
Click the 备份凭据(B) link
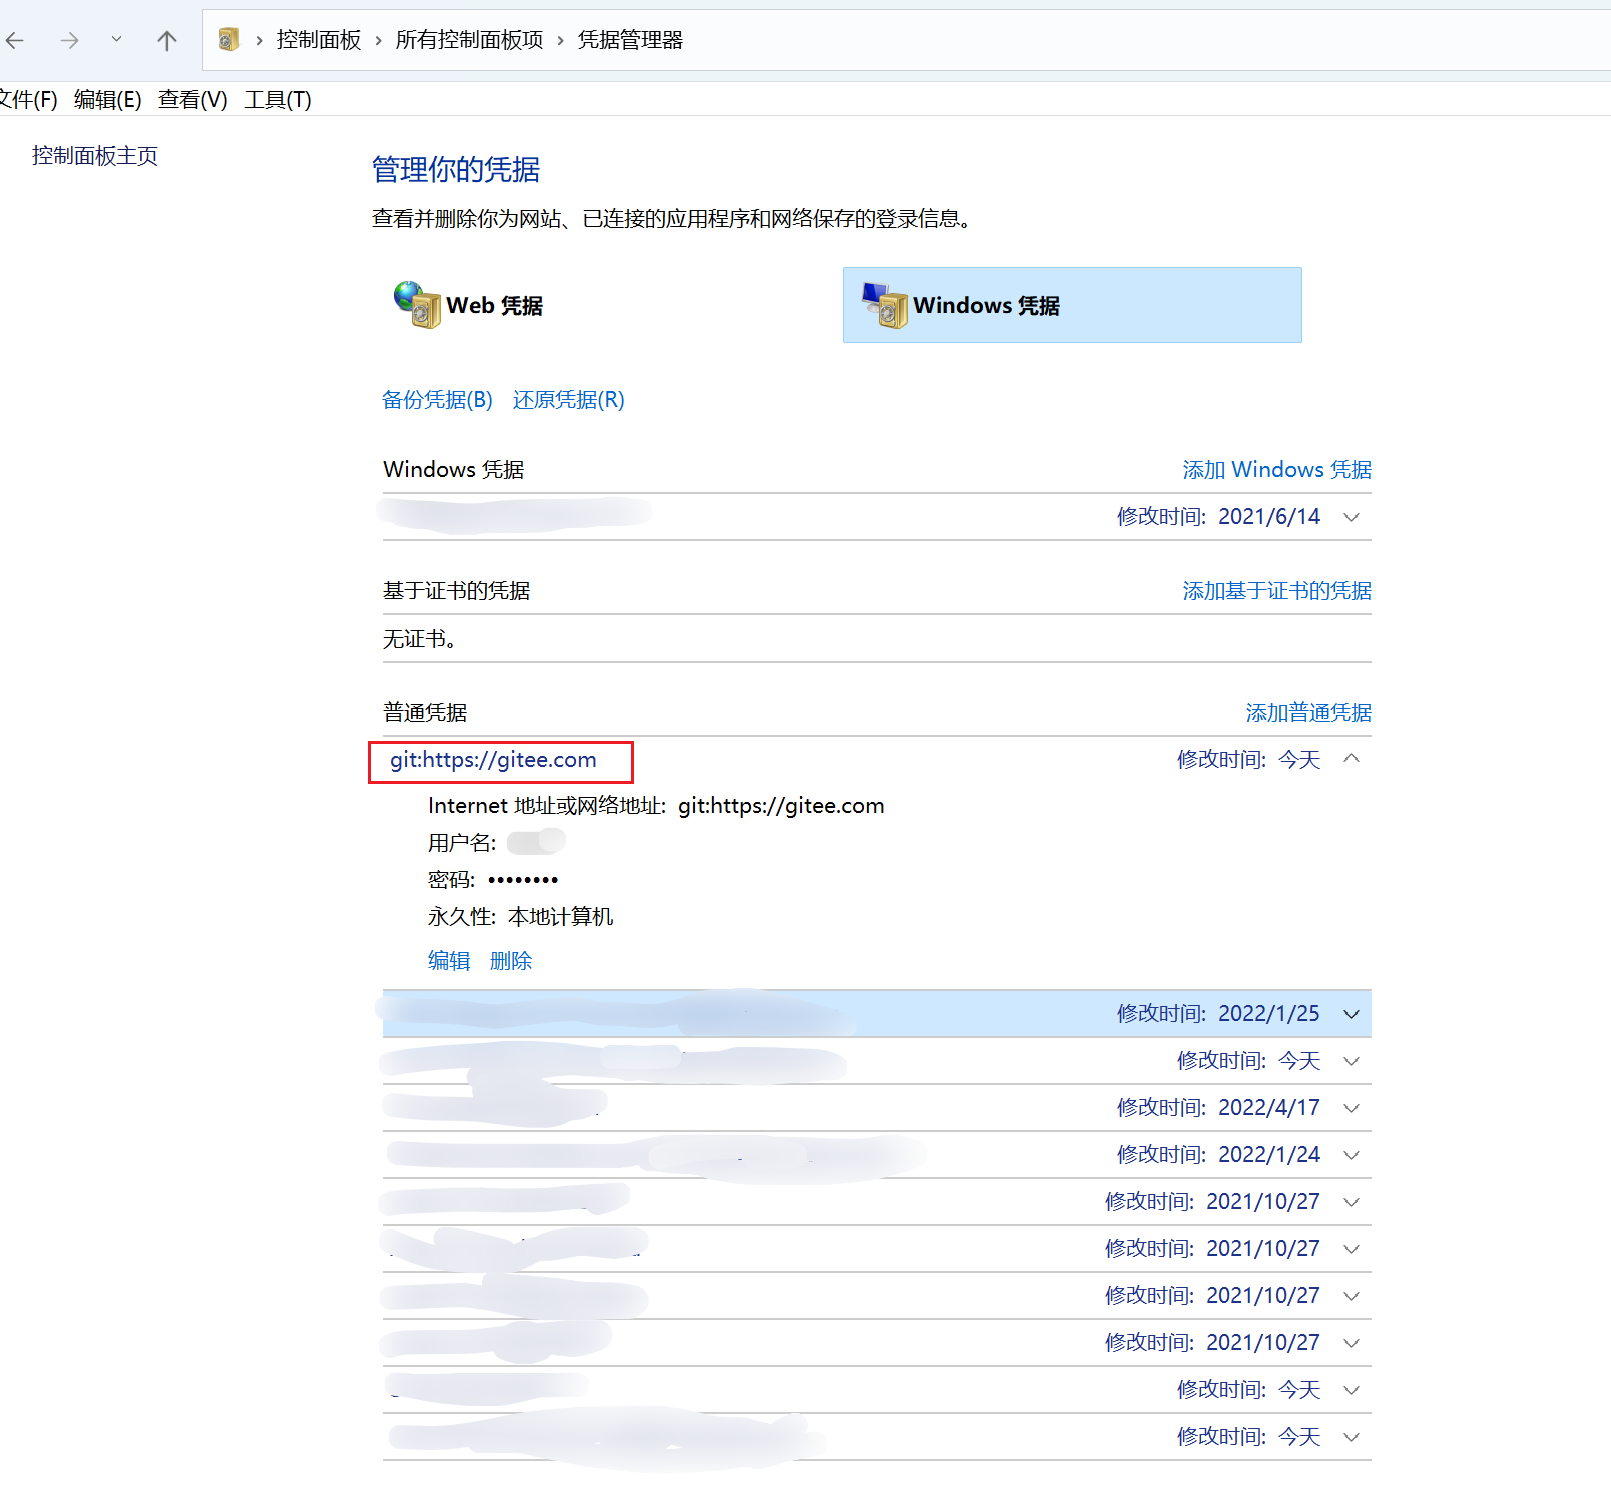tap(437, 400)
